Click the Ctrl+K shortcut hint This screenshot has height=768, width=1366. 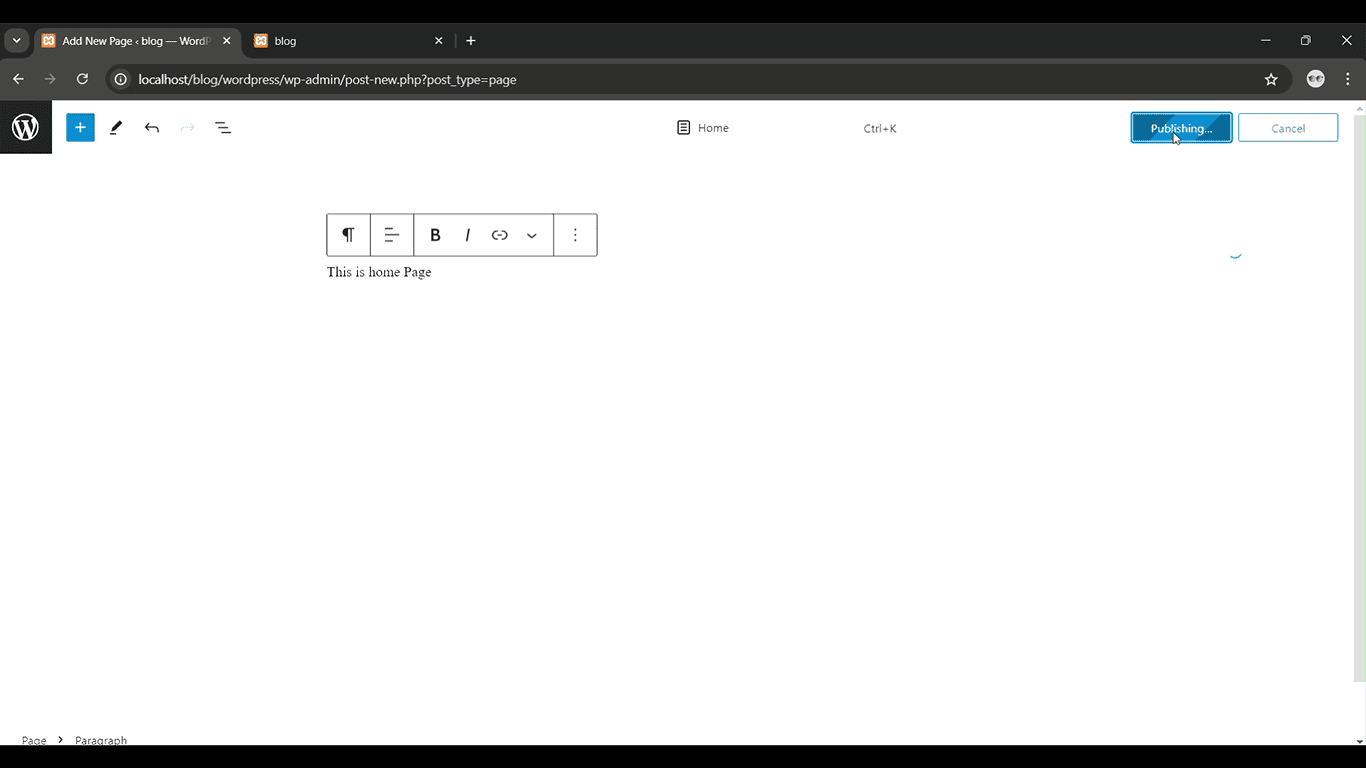[880, 128]
